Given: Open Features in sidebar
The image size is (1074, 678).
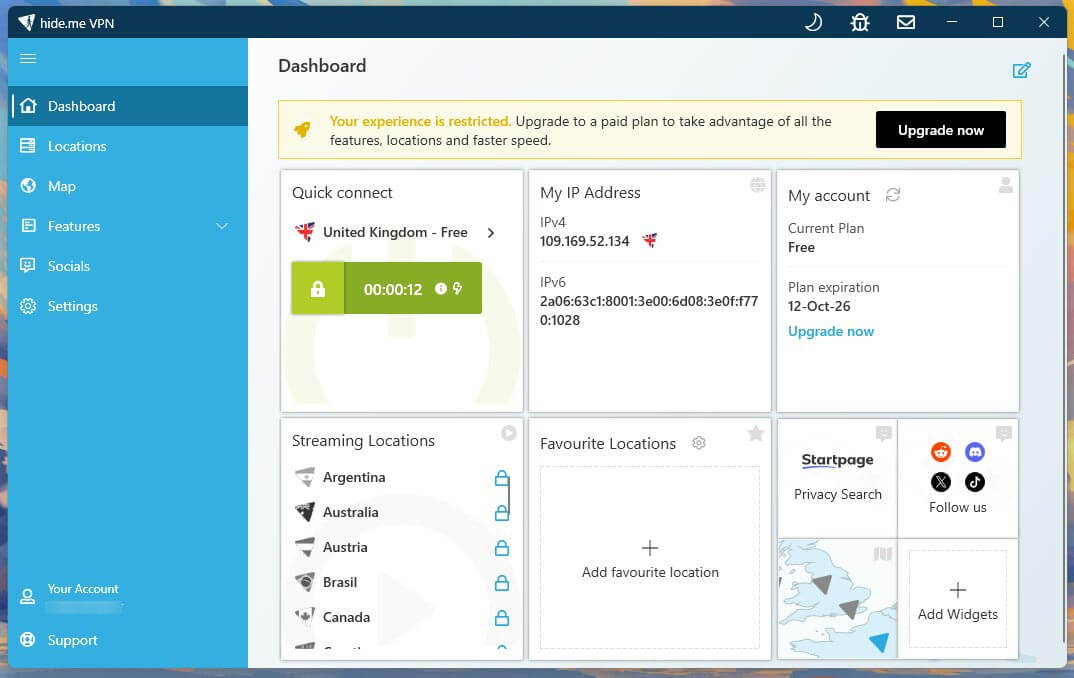Looking at the screenshot, I should coord(128,226).
